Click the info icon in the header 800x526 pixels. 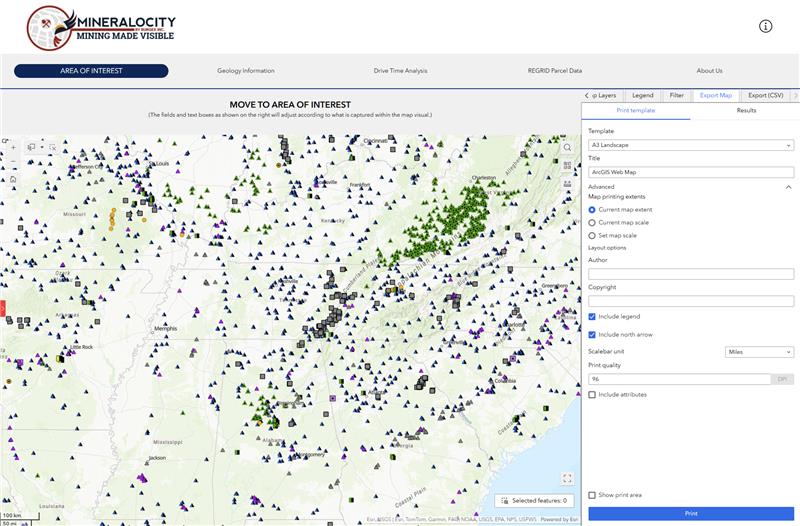(766, 26)
